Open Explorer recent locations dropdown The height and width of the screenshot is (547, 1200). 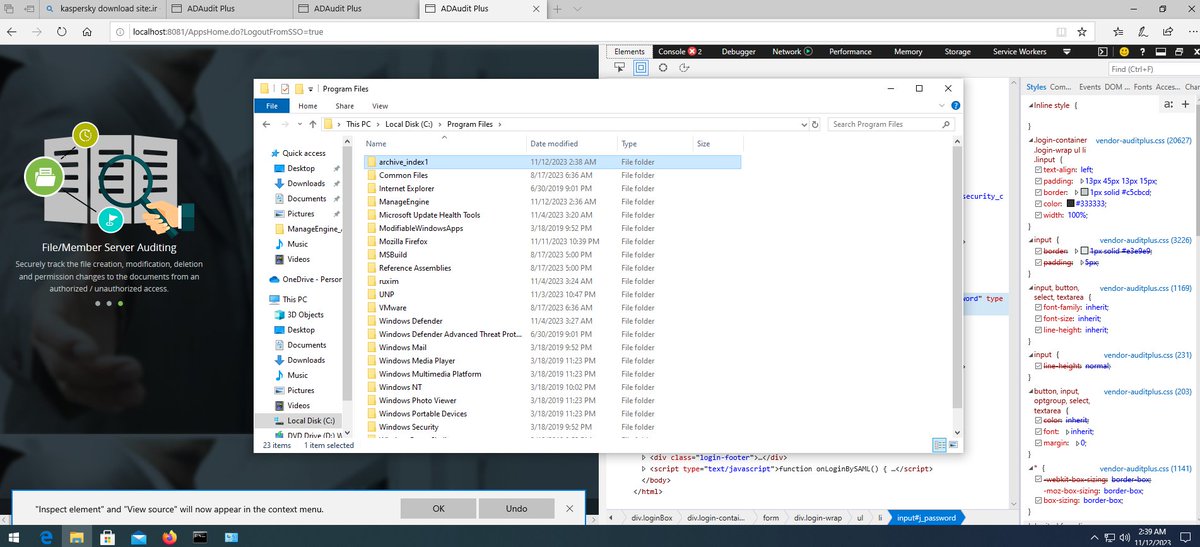(x=298, y=124)
